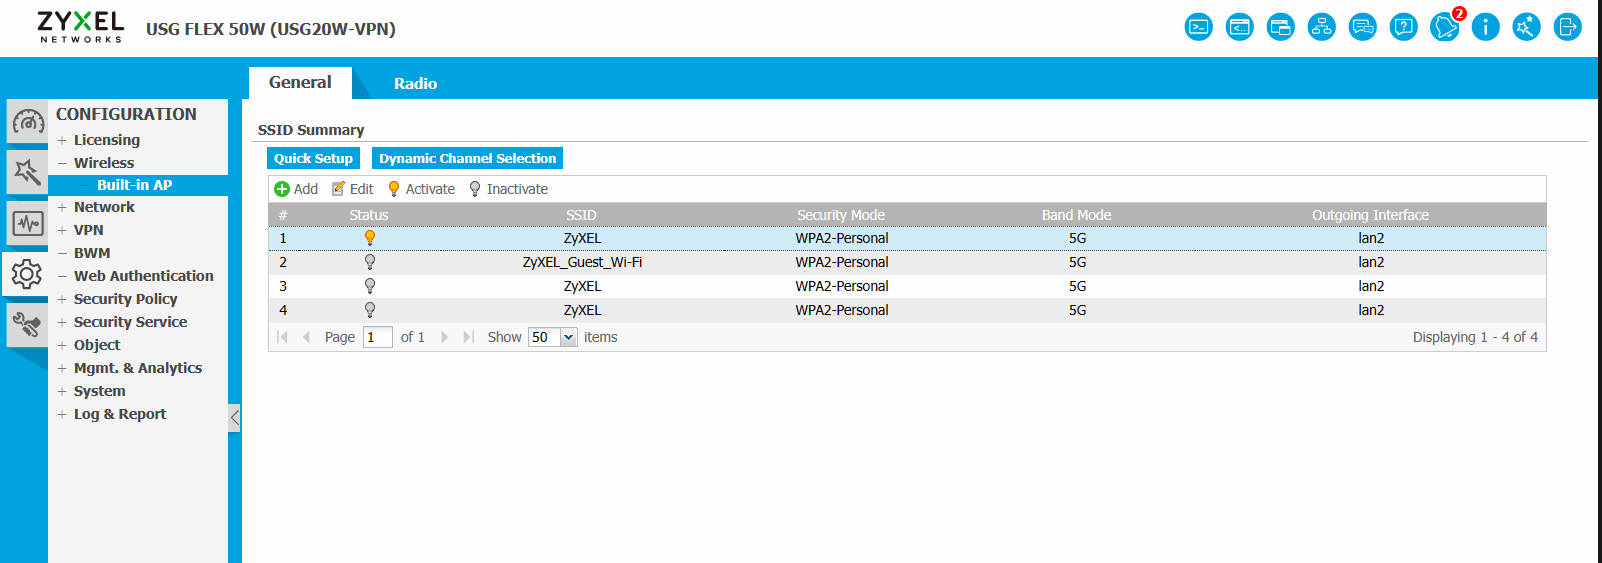Click the Quick Setup button
Image resolution: width=1602 pixels, height=563 pixels.
click(313, 158)
